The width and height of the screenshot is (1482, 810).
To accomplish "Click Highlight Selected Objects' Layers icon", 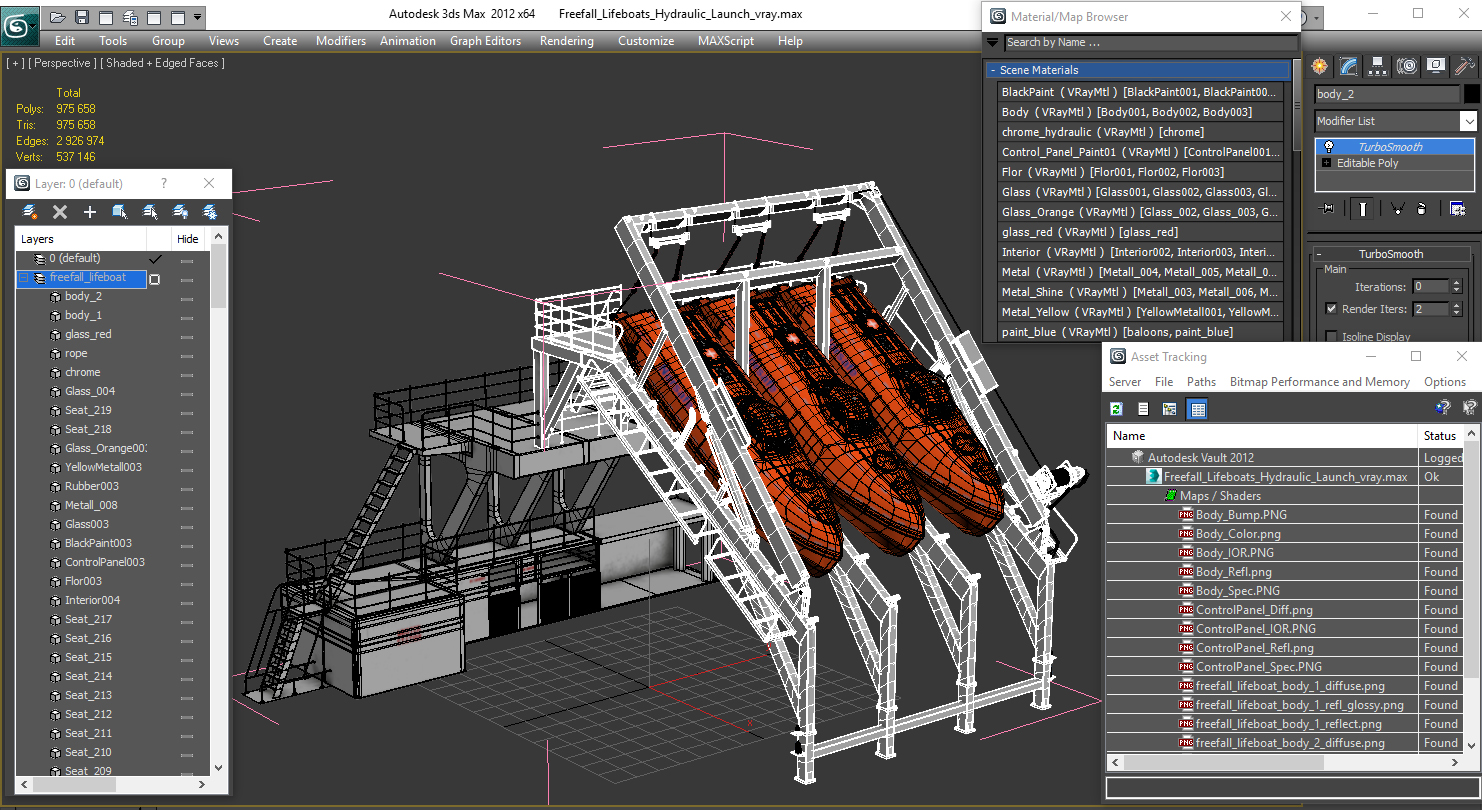I will tap(150, 212).
